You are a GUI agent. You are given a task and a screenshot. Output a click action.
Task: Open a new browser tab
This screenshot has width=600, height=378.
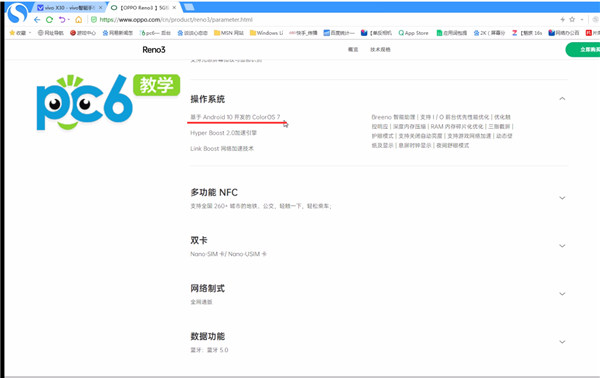coord(189,7)
